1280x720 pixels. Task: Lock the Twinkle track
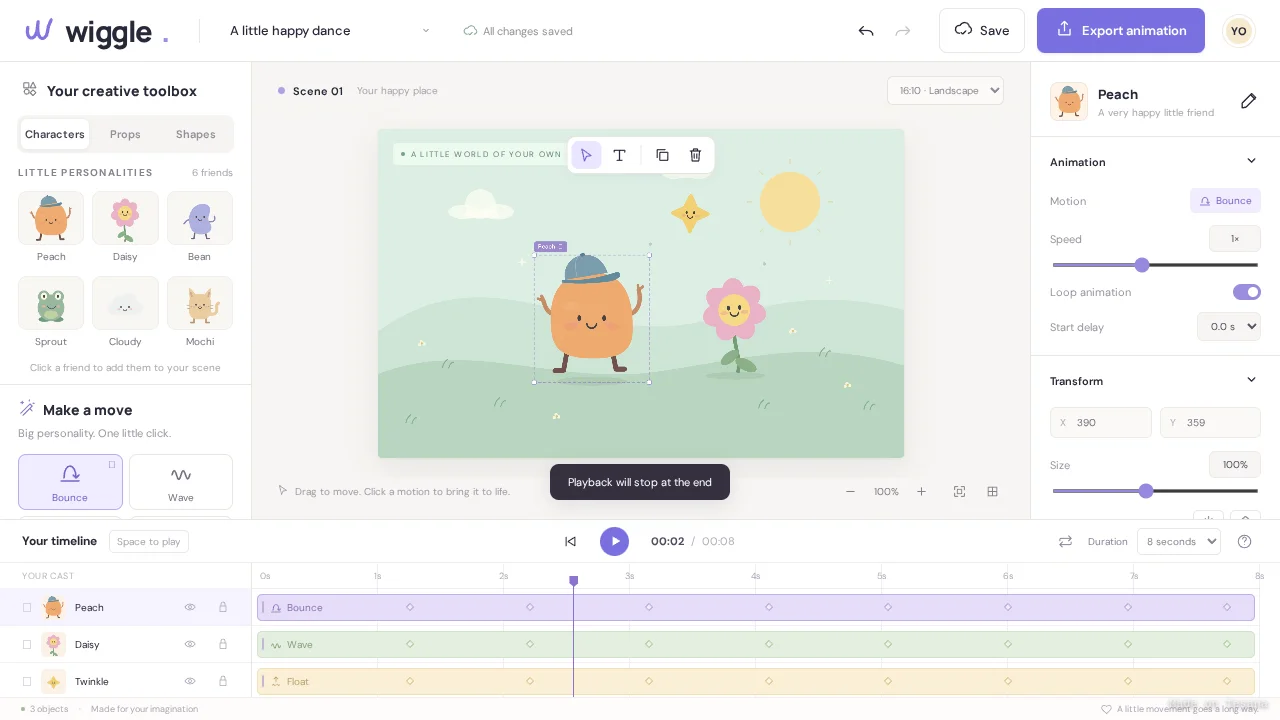223,681
